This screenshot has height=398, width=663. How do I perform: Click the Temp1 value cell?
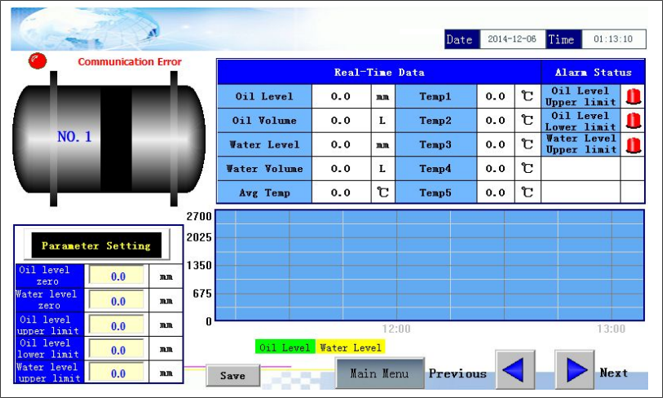tap(496, 96)
